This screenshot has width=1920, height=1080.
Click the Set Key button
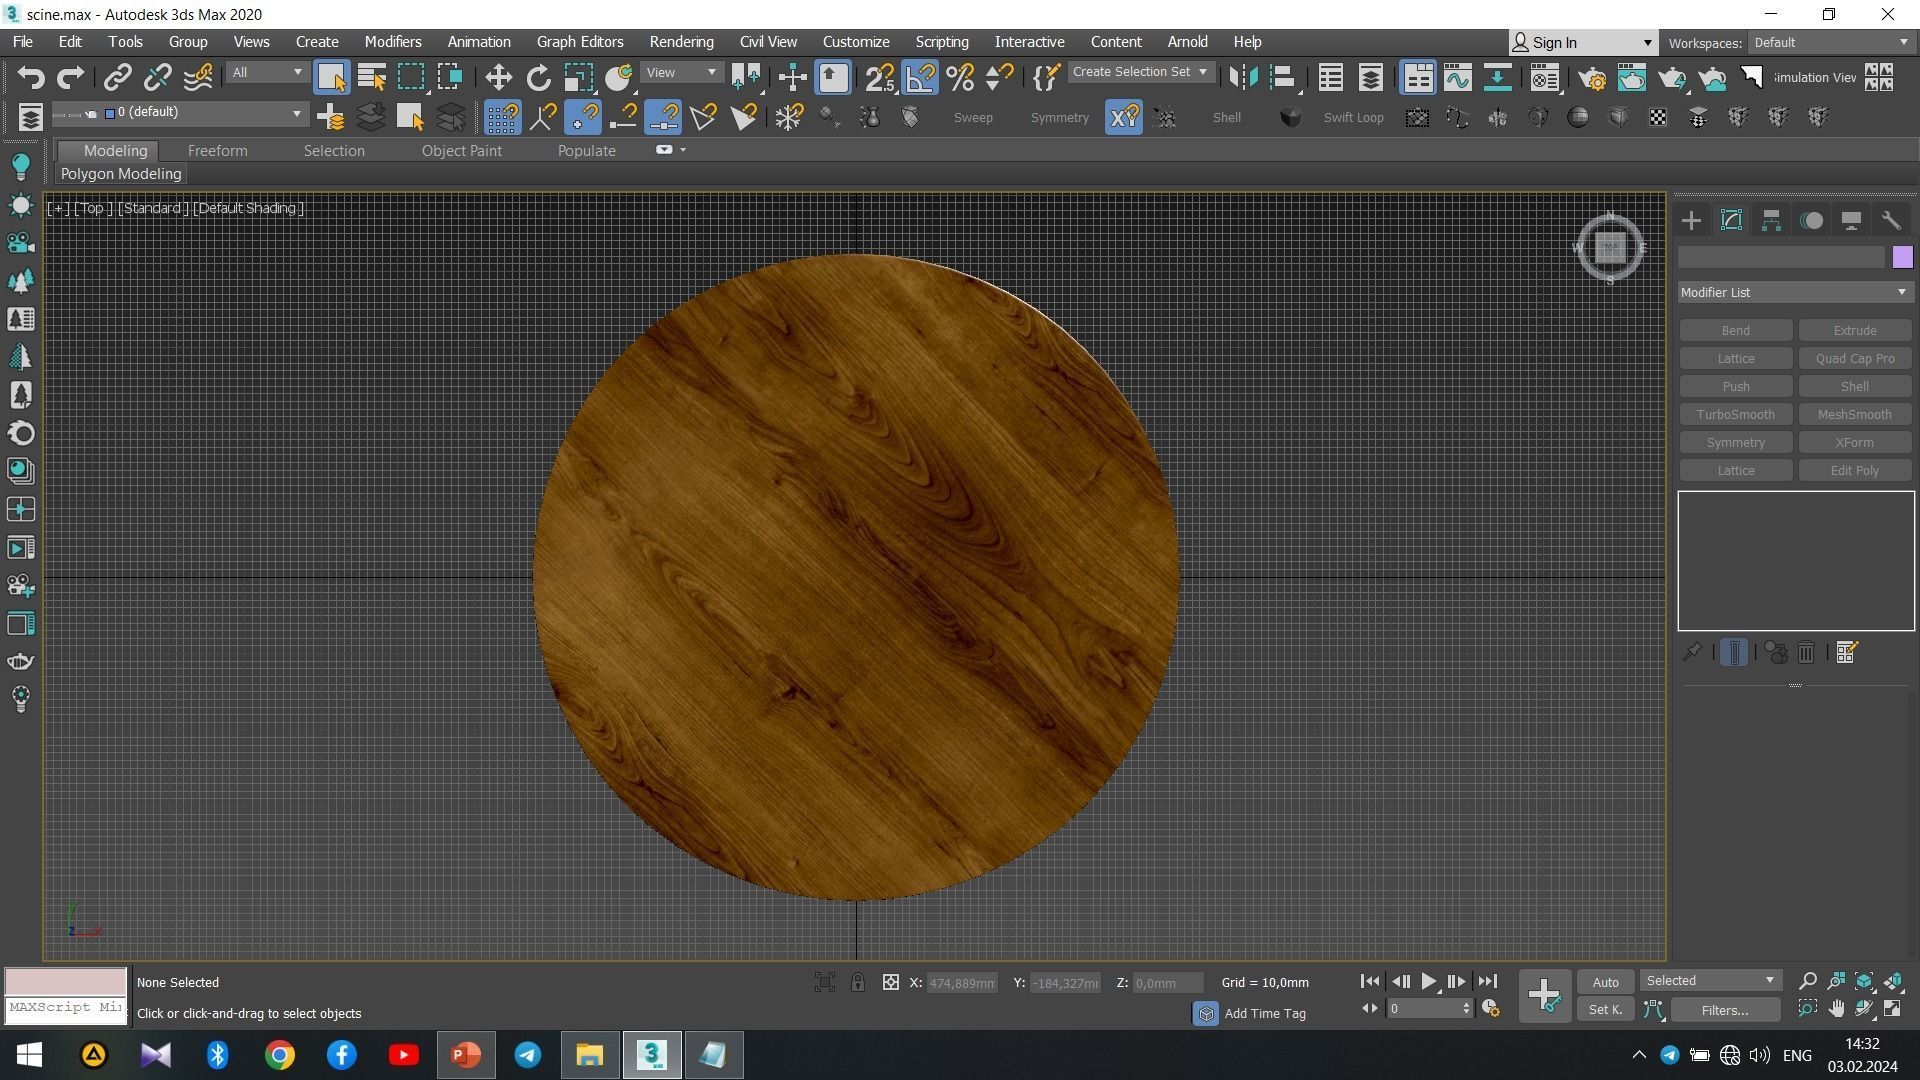[1605, 1010]
